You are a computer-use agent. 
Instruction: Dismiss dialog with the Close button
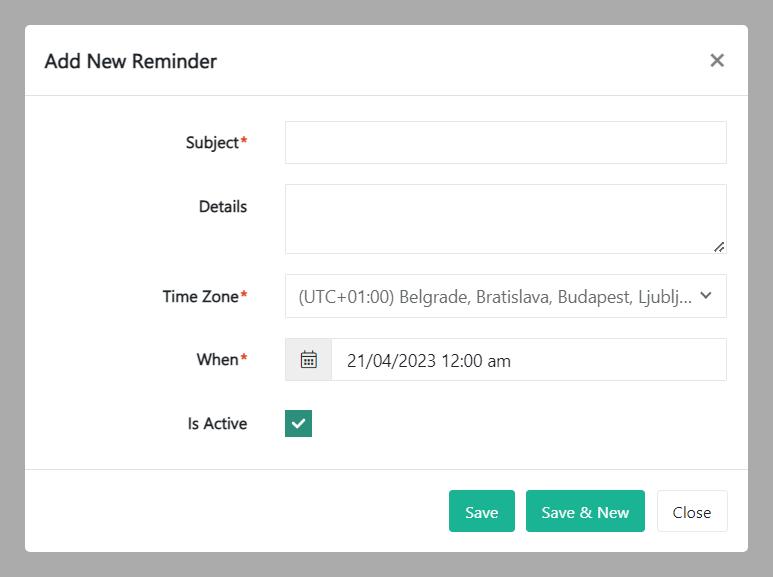tap(691, 511)
